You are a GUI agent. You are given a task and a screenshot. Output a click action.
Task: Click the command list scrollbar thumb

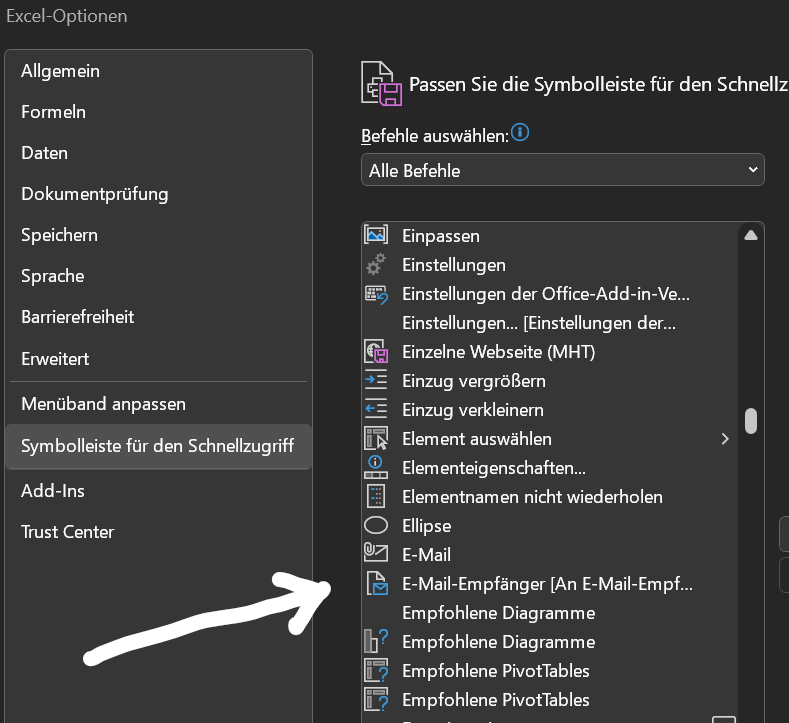[751, 421]
